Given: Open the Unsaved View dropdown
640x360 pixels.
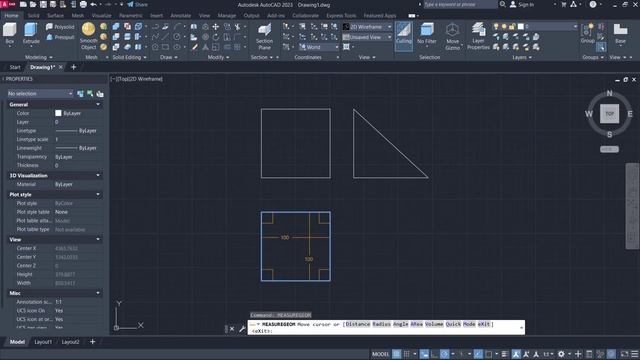Looking at the screenshot, I should click(x=367, y=37).
